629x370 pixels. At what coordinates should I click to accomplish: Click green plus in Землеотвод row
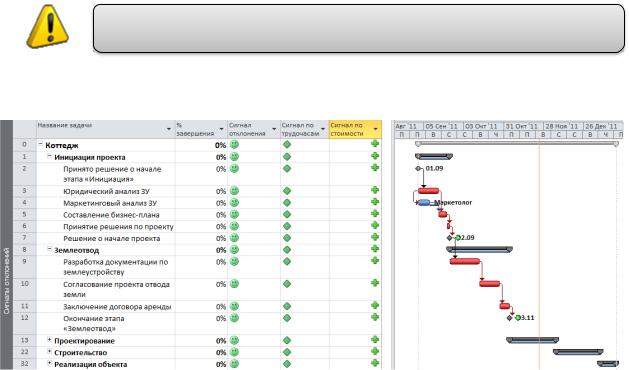click(375, 249)
